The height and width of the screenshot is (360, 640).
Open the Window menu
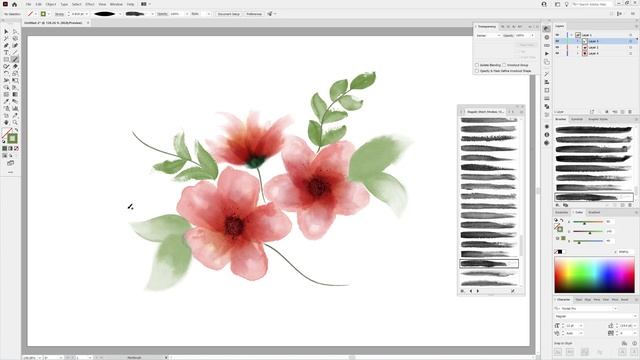(x=116, y=4)
